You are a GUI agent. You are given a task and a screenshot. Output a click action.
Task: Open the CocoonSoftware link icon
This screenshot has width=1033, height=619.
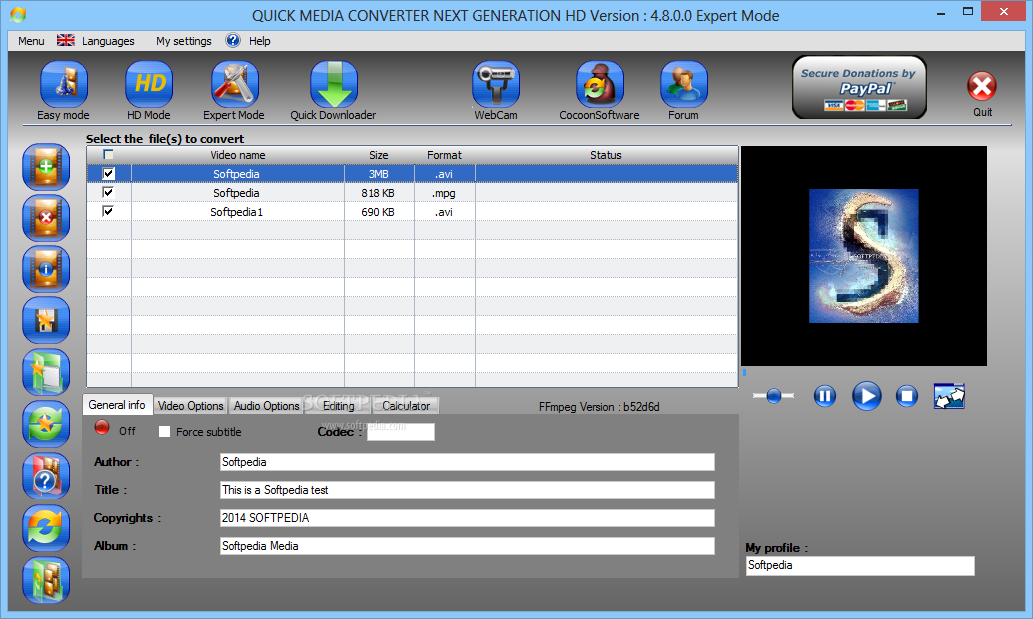[600, 84]
